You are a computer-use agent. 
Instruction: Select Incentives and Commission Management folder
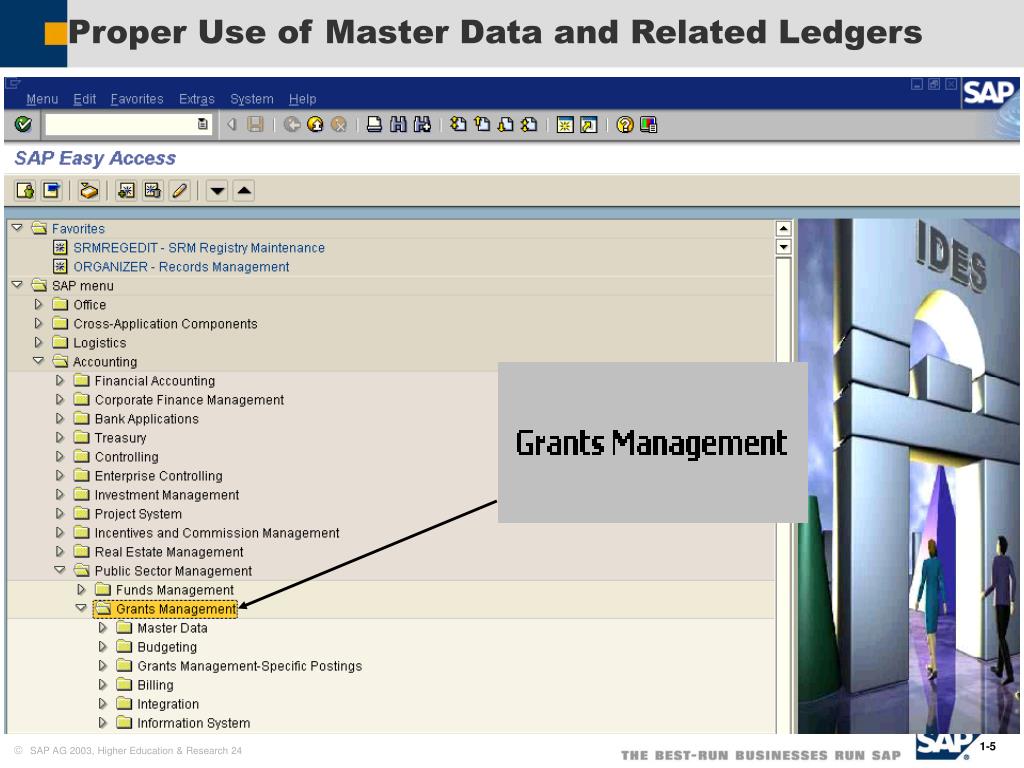point(217,533)
